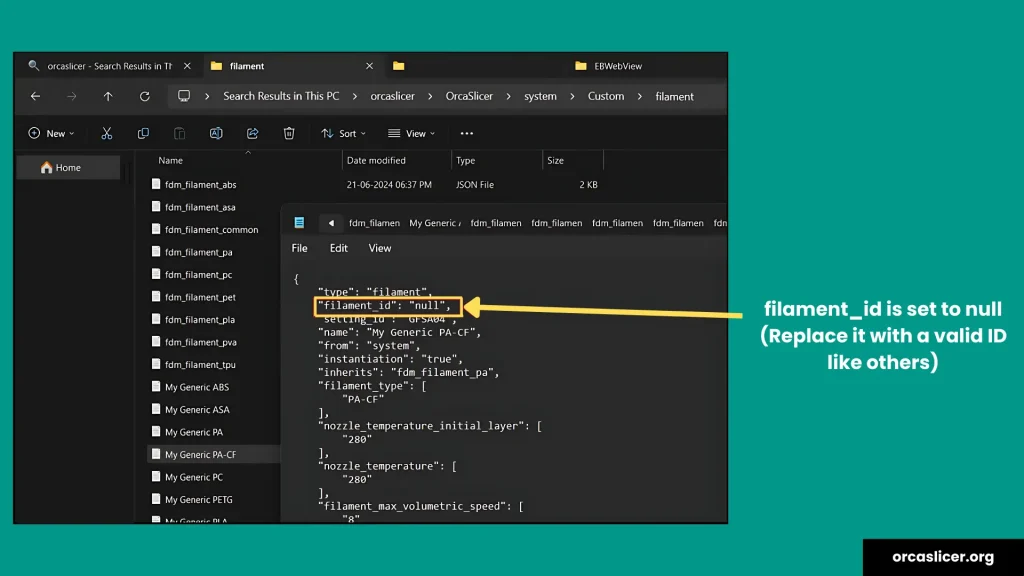Click the orcaslicer breadcrumb
The height and width of the screenshot is (576, 1024).
[392, 96]
